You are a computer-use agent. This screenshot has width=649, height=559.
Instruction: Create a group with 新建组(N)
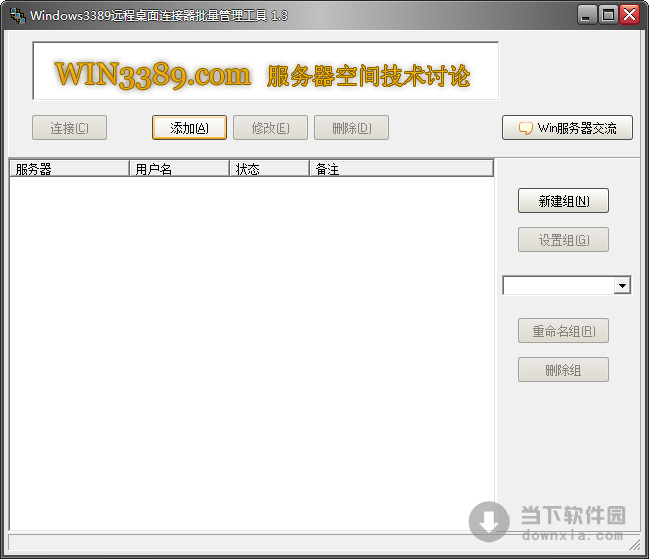(563, 201)
